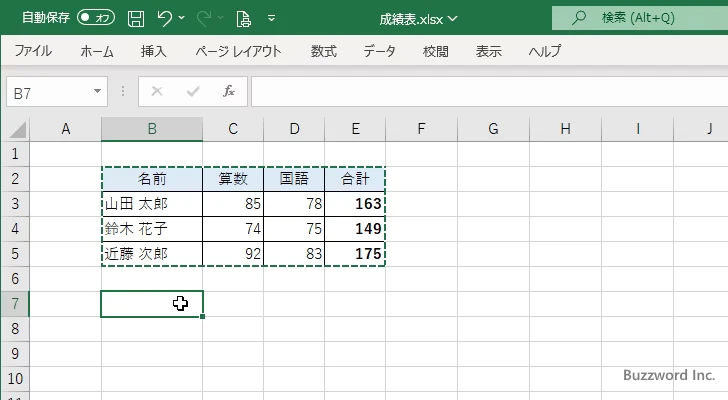The image size is (728, 400).
Task: Select row 1 header
Action: (x=15, y=154)
